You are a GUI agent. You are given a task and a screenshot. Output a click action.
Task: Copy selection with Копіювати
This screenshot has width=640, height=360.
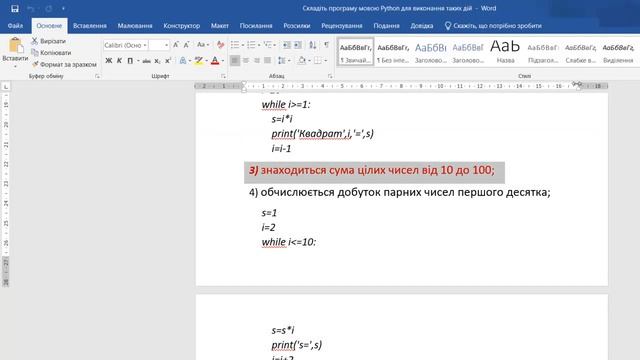point(51,53)
